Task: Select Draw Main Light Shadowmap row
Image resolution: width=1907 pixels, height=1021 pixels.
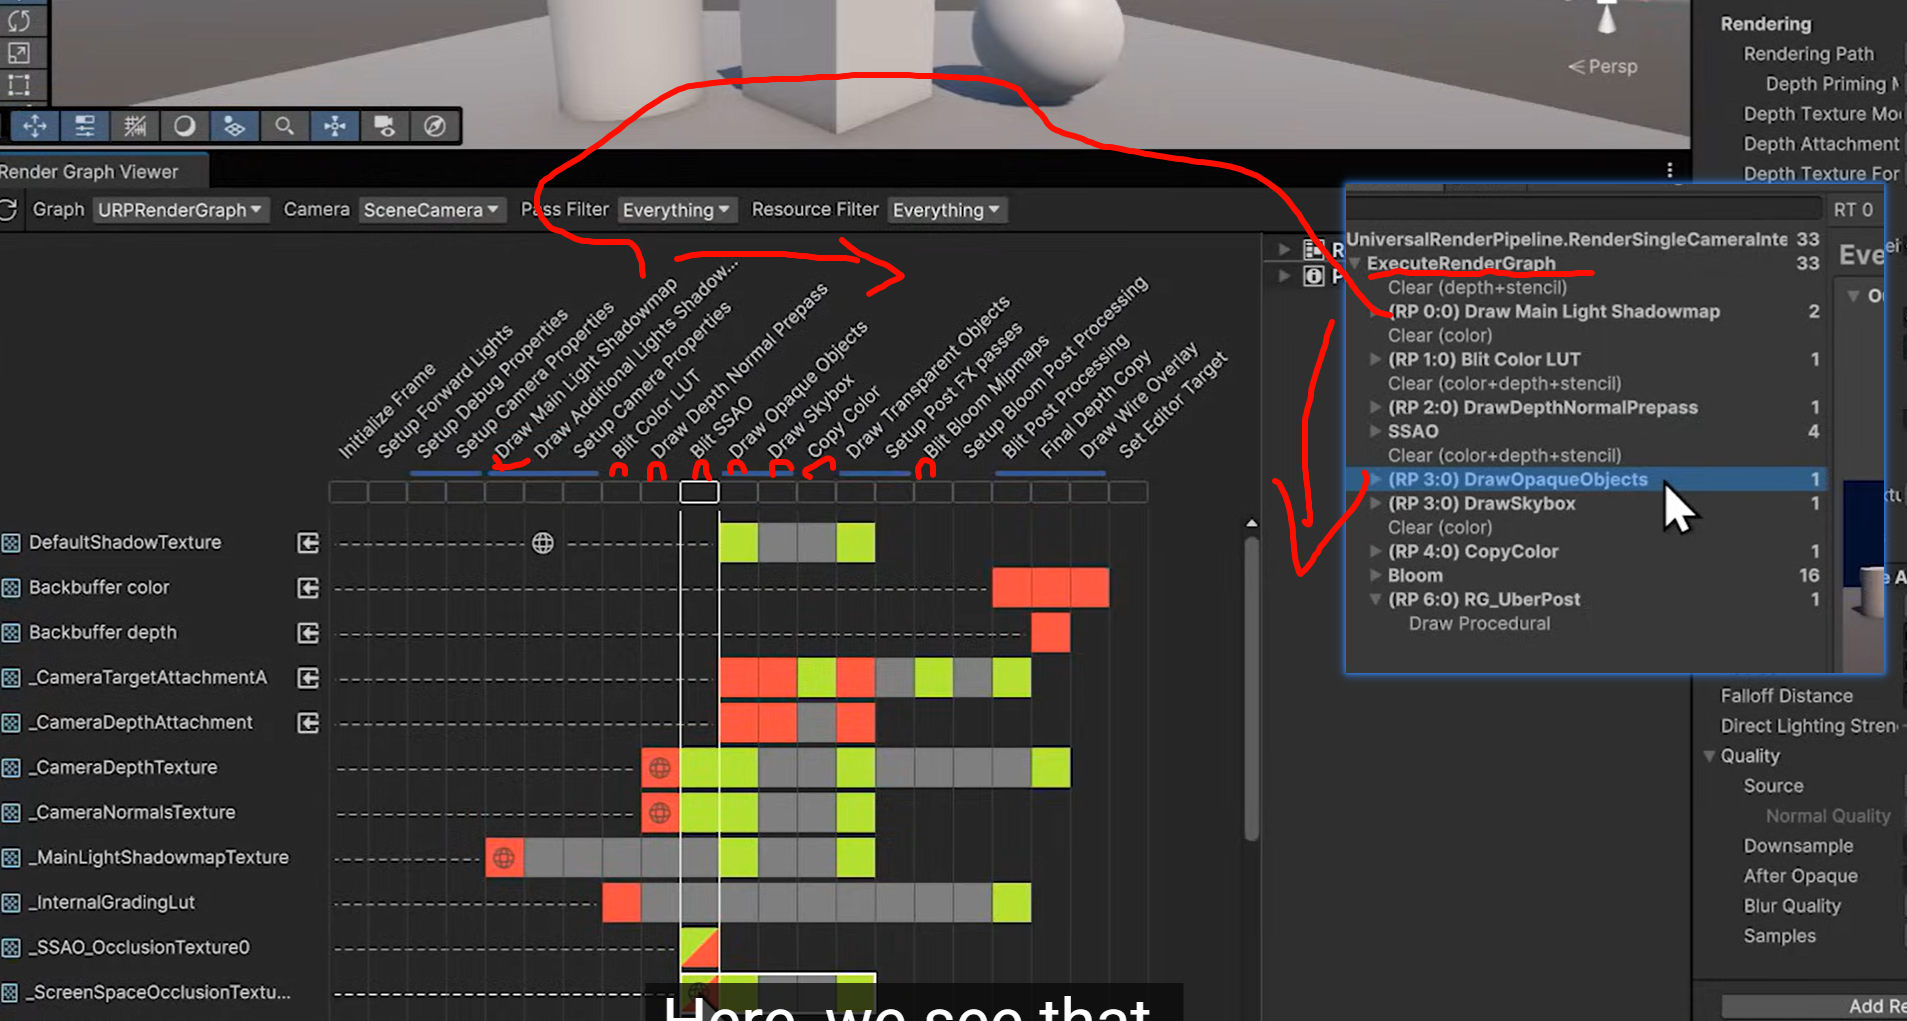Action: tap(1588, 311)
